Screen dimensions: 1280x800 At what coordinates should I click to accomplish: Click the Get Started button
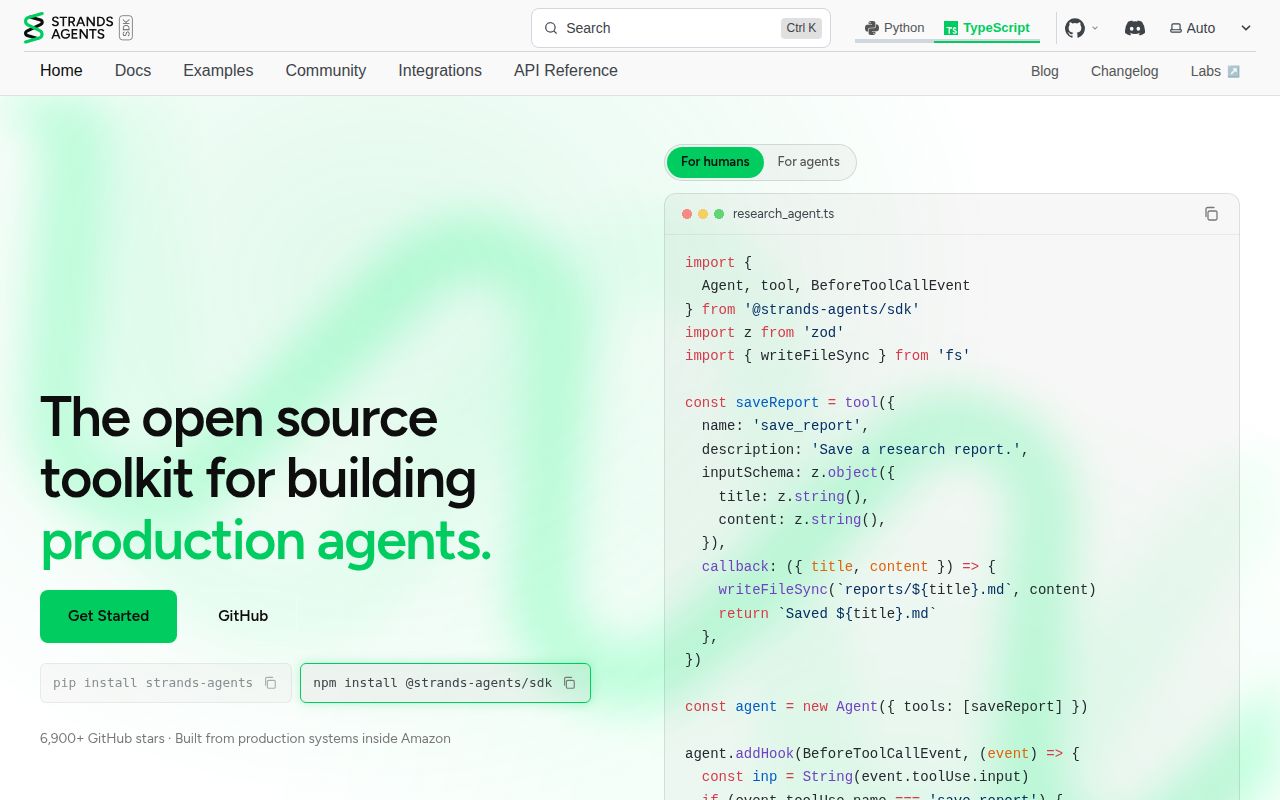(108, 616)
